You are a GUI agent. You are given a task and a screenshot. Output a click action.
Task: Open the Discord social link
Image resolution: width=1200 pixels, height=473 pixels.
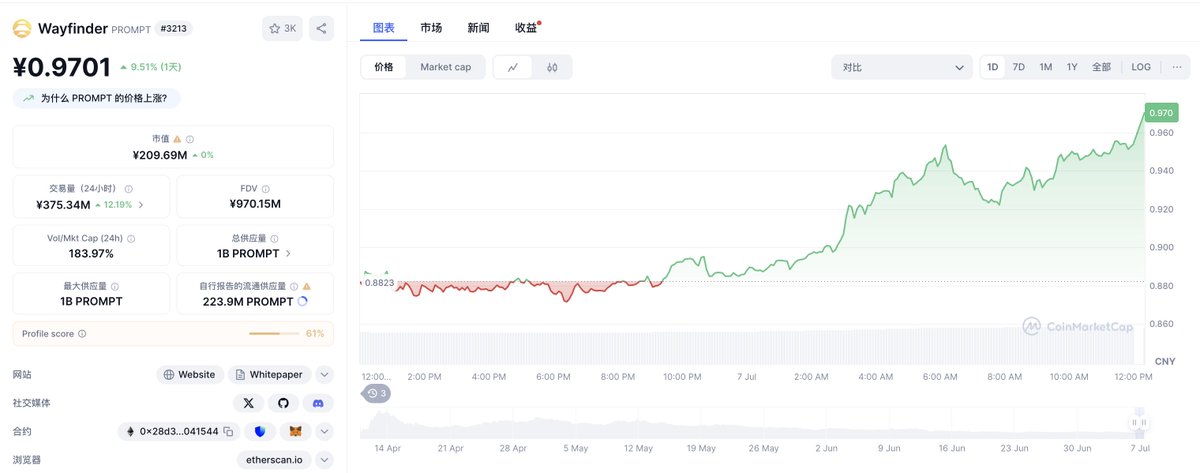click(x=318, y=403)
